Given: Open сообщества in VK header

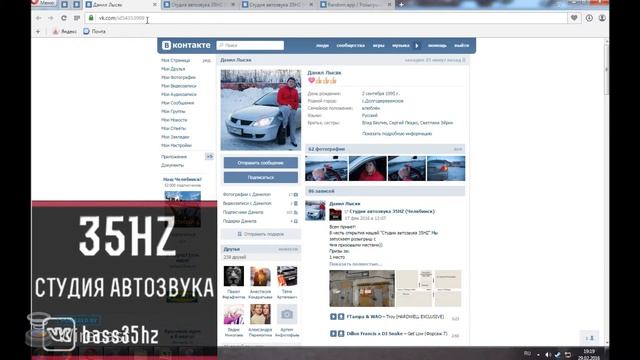Looking at the screenshot, I should [351, 46].
